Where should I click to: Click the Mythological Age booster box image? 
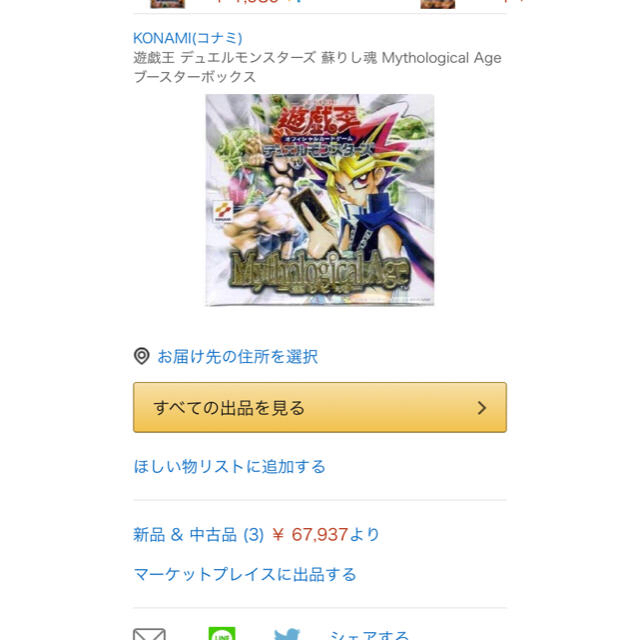pos(320,200)
